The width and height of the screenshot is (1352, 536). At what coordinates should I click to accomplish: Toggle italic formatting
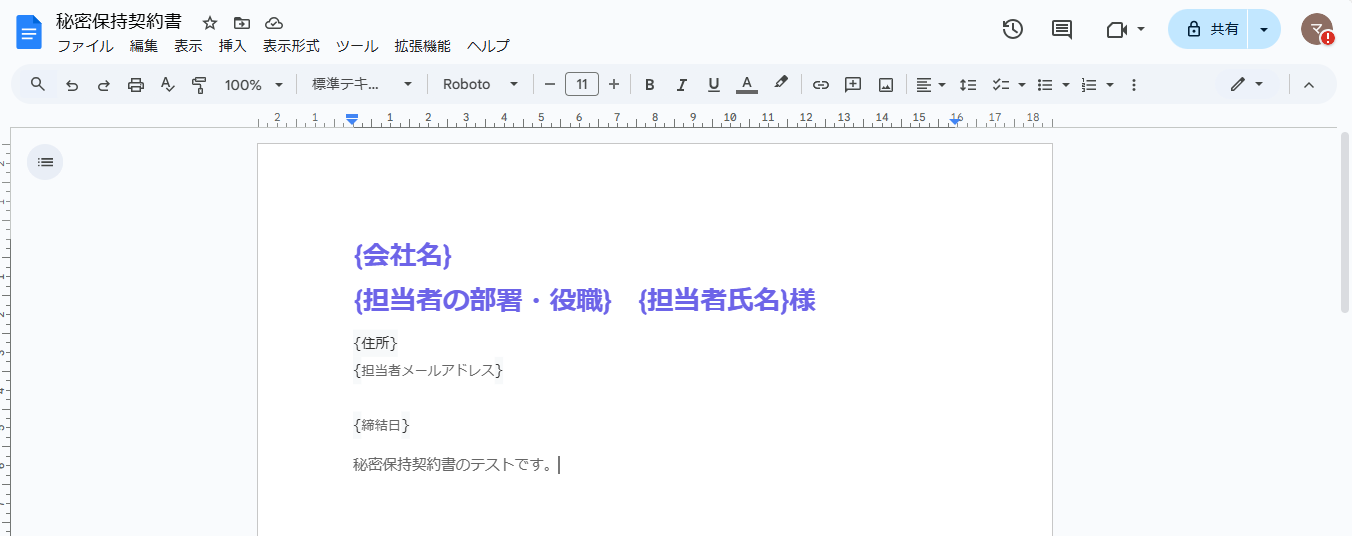pos(682,85)
